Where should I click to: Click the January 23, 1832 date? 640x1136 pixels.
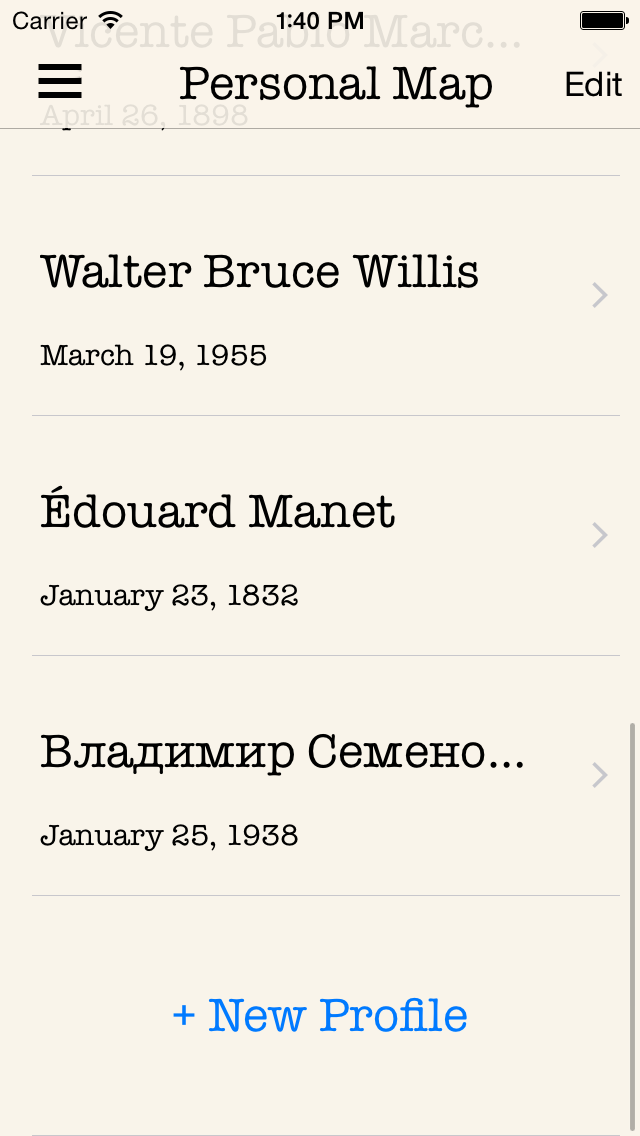pyautogui.click(x=170, y=596)
